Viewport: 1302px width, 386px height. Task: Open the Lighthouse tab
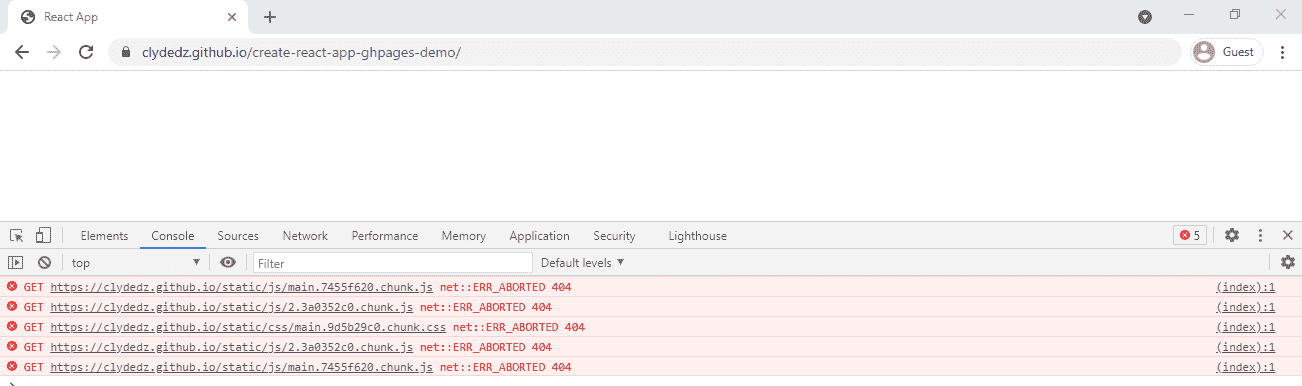coord(697,236)
